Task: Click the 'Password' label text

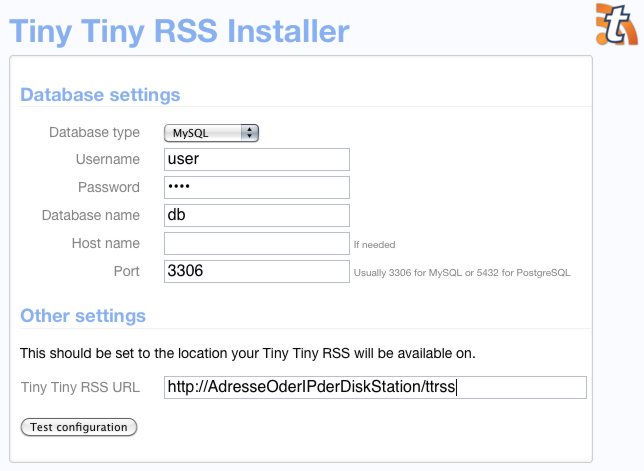Action: pos(108,187)
